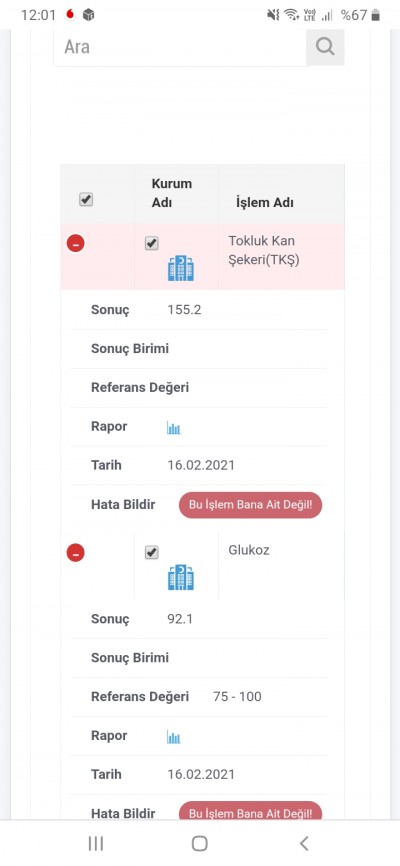Open the report chart icon for Glukoz
Viewport: 400px width, 866px height.
(174, 737)
